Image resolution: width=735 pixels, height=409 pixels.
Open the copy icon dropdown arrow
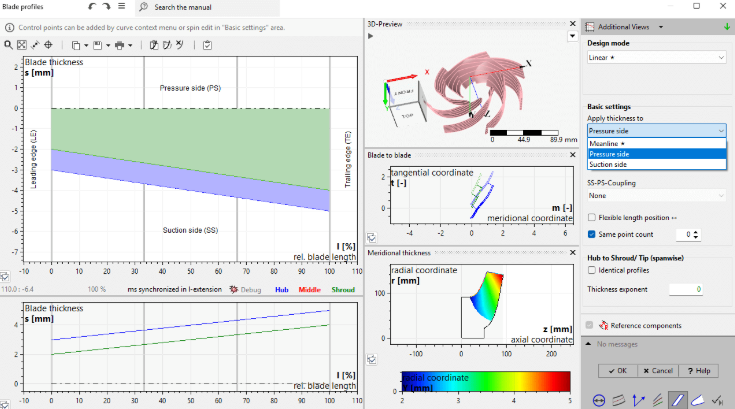coord(86,45)
